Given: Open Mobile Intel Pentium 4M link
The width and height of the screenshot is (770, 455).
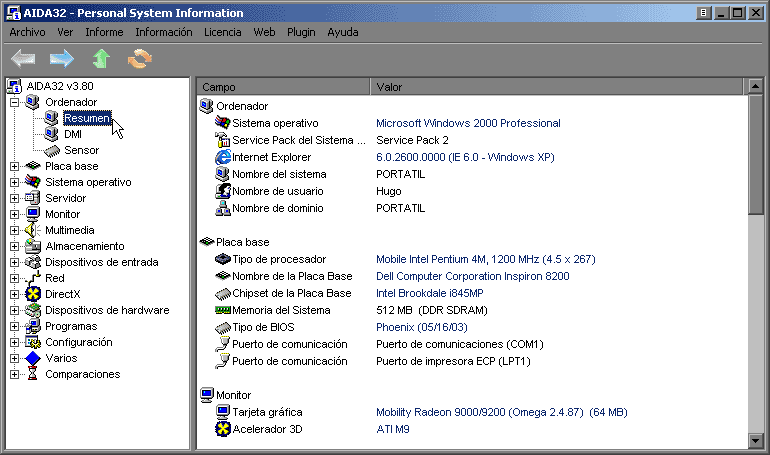Looking at the screenshot, I should pyautogui.click(x=486, y=259).
